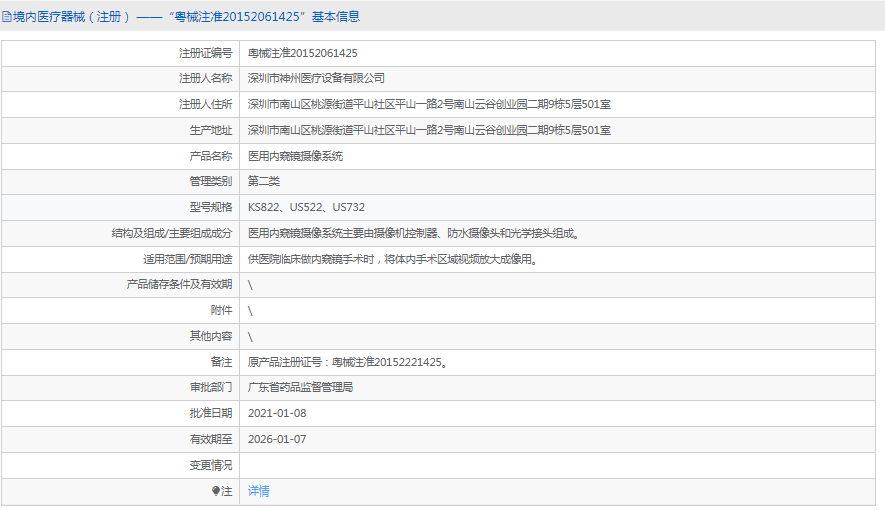Click the 管理类别 row label
This screenshot has width=885, height=511.
pos(211,181)
